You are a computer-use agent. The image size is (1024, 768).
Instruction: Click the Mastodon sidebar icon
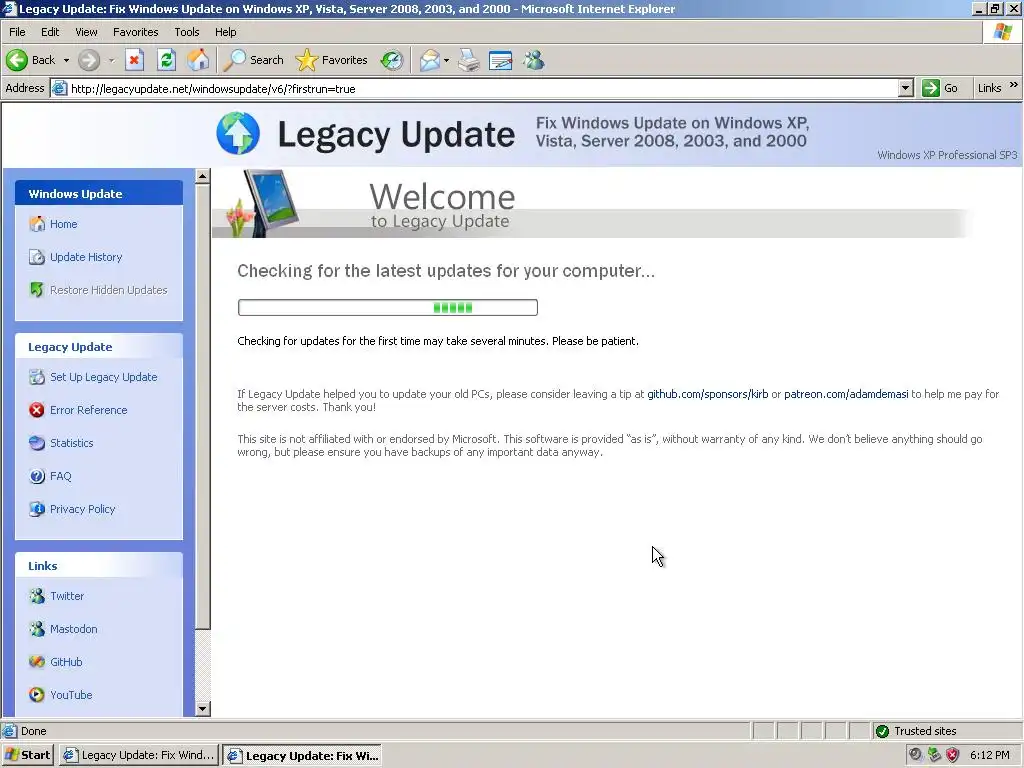point(37,629)
